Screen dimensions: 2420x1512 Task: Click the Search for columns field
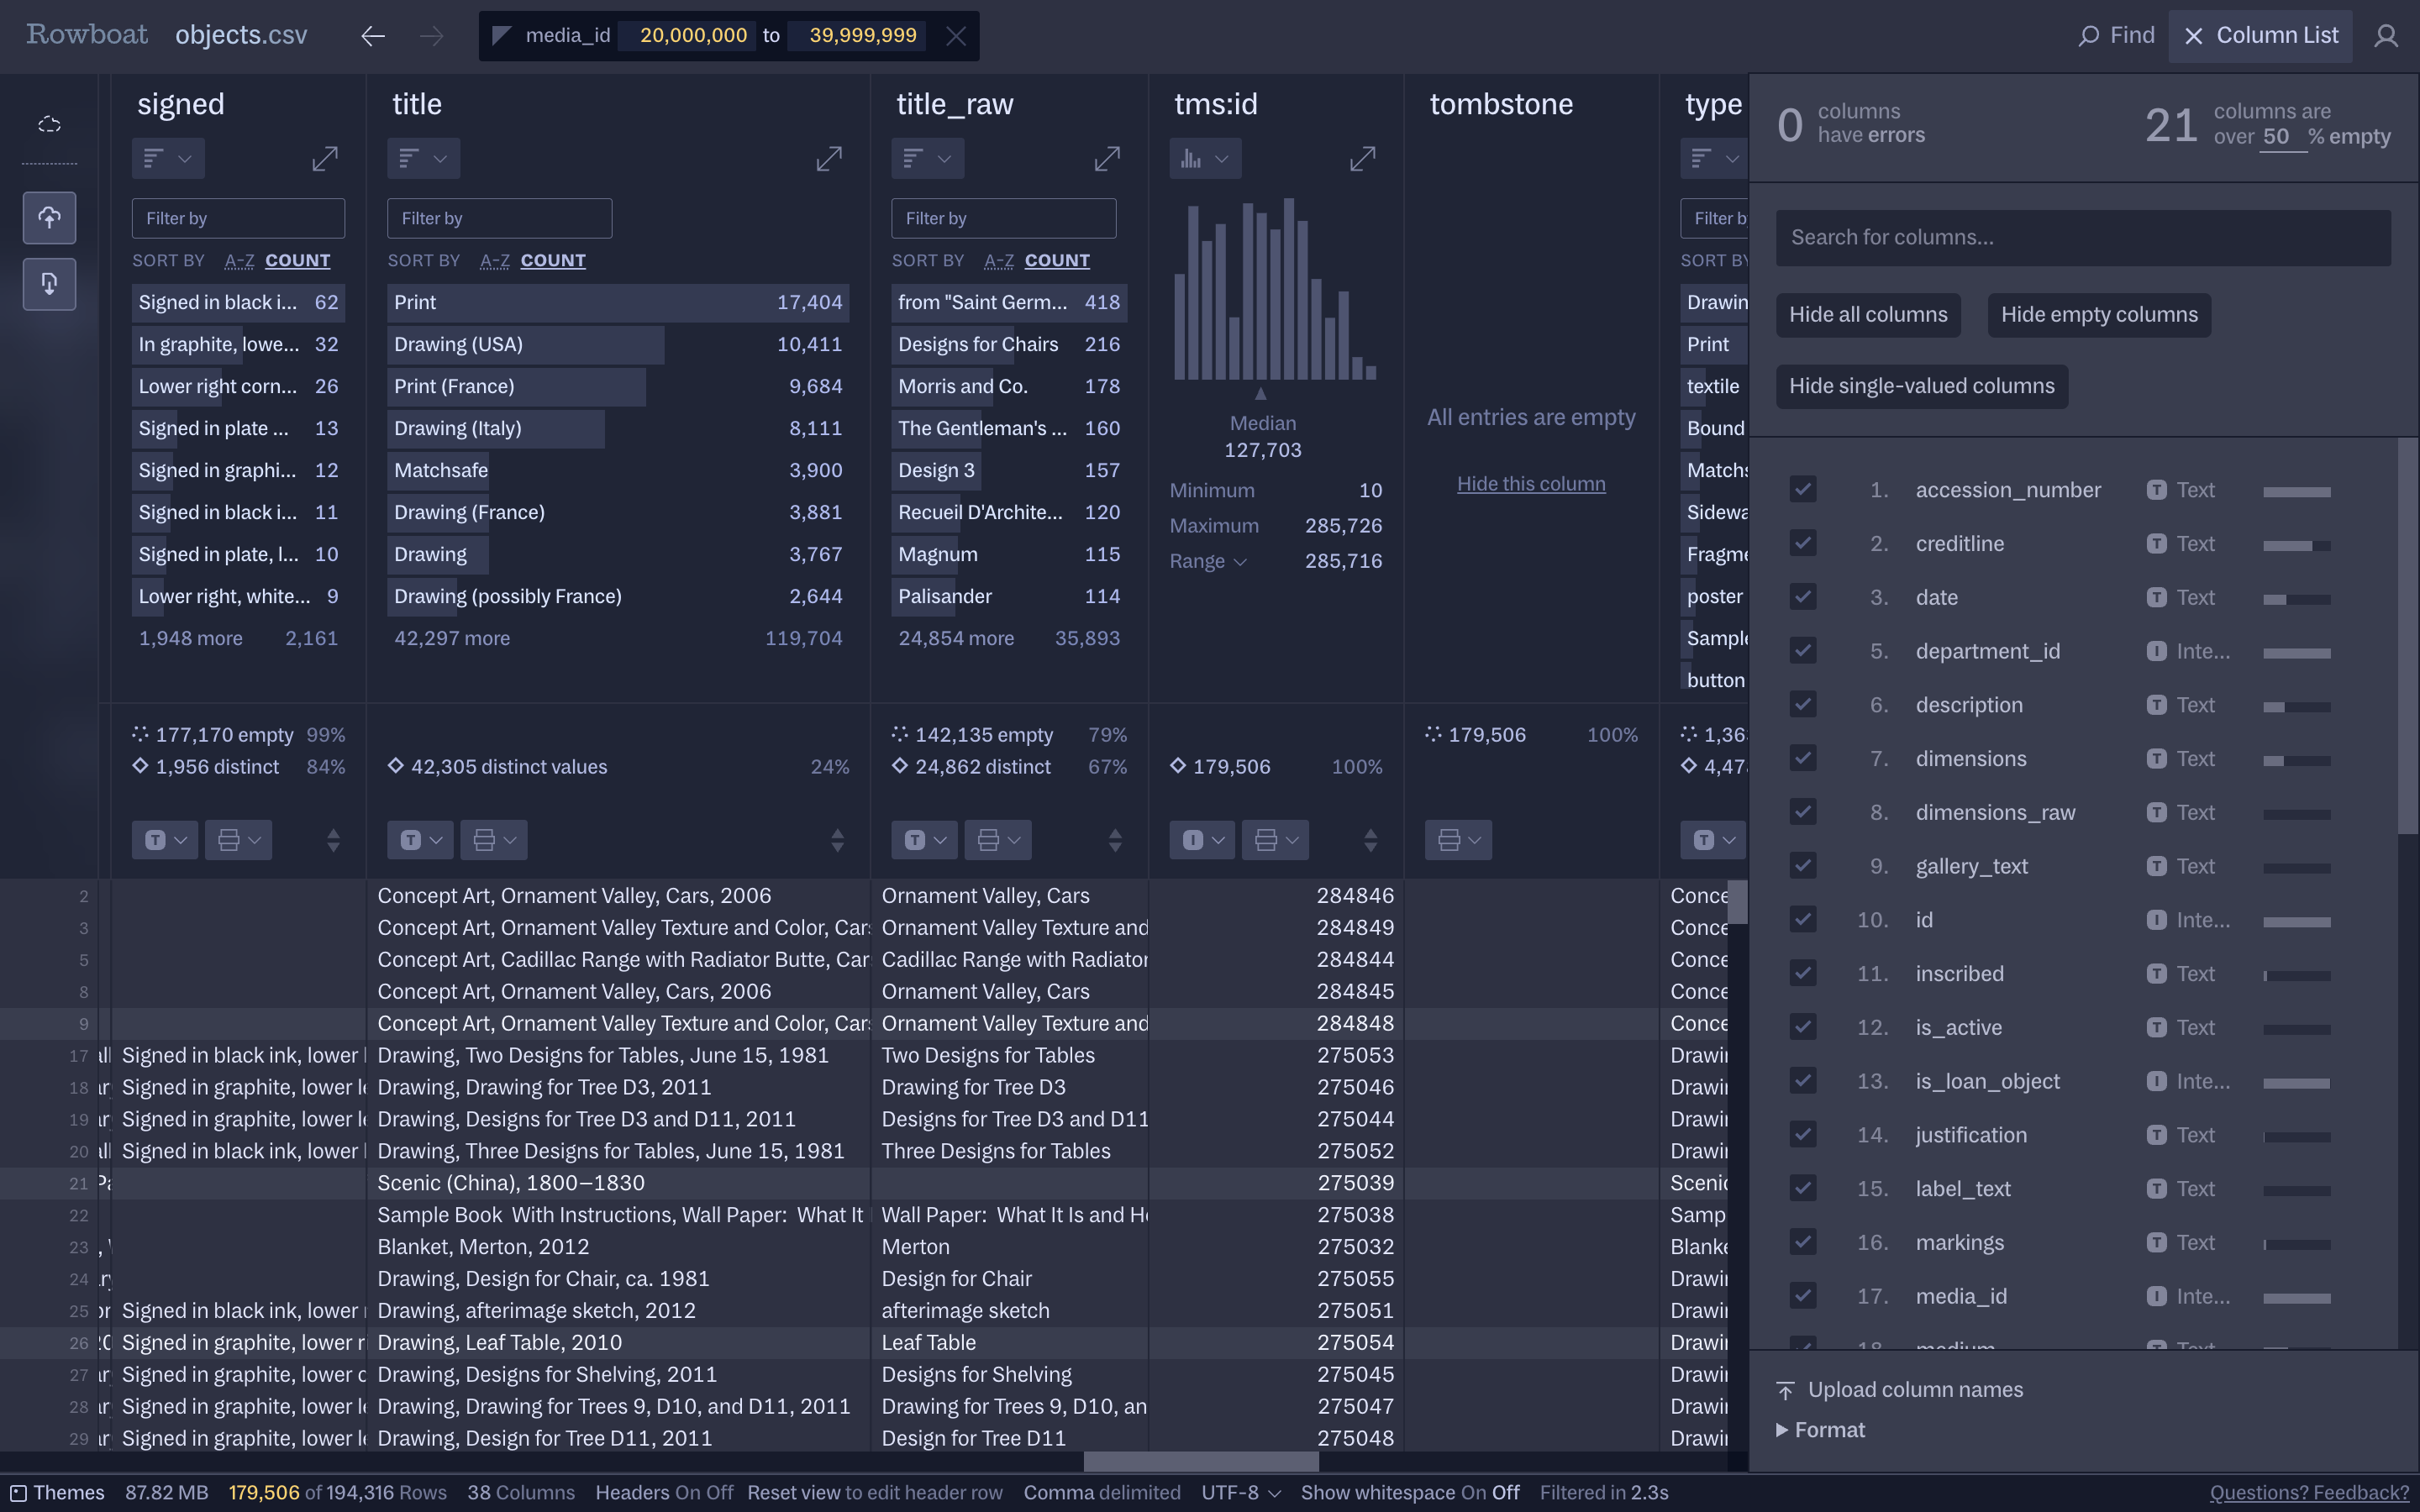coord(2082,238)
